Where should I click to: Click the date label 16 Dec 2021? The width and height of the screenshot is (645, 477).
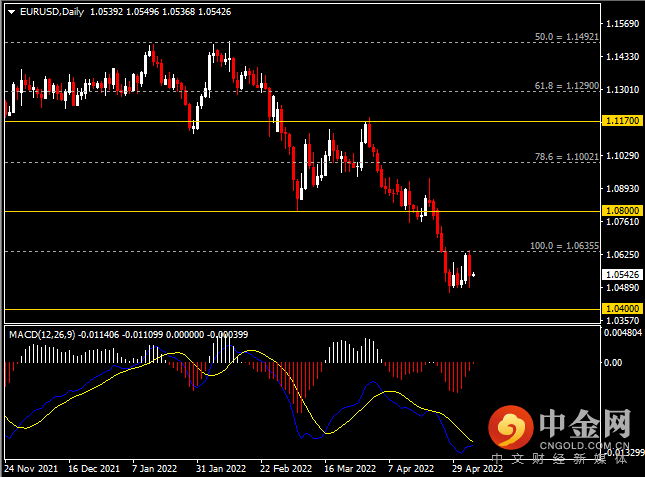click(x=94, y=468)
